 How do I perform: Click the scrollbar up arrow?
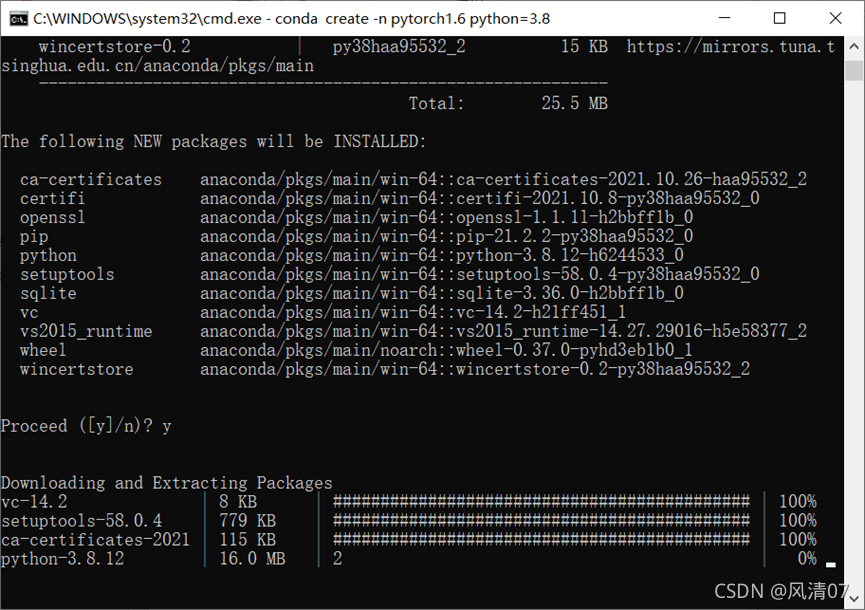pyautogui.click(x=854, y=47)
